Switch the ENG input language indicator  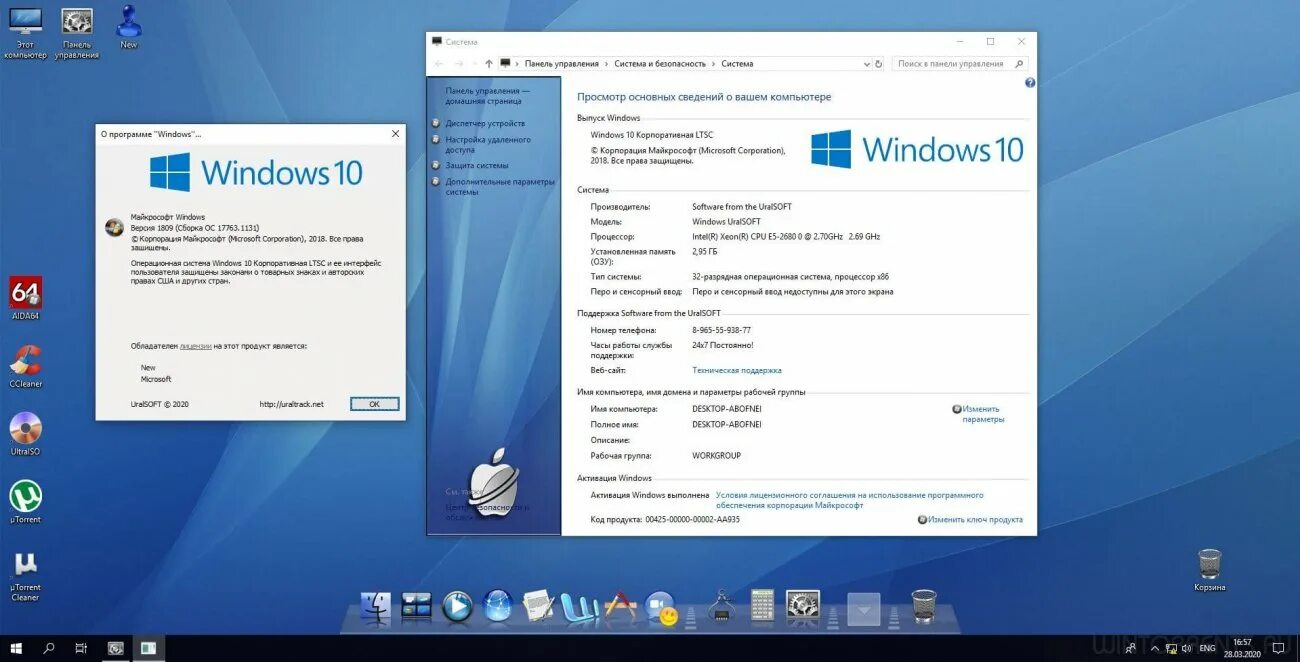(1208, 648)
